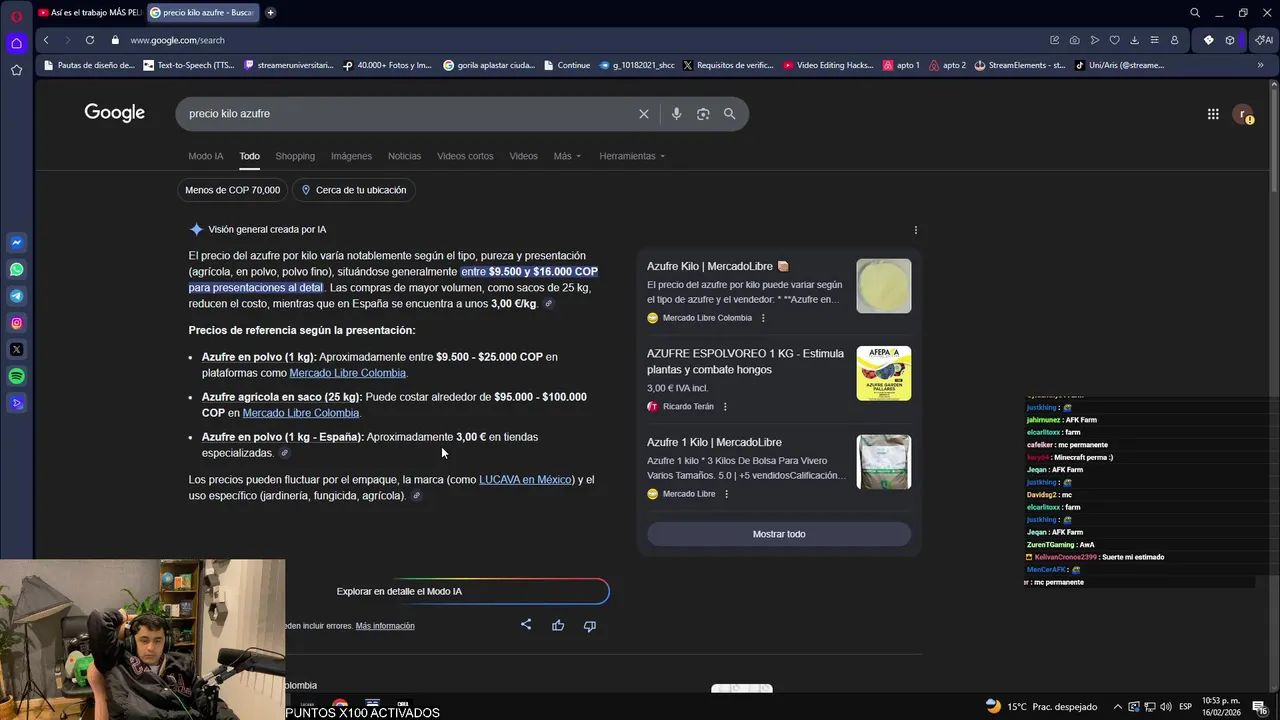Screen dimensions: 1280x720
Task: Open X (Twitter) from the sidebar
Action: pos(17,350)
